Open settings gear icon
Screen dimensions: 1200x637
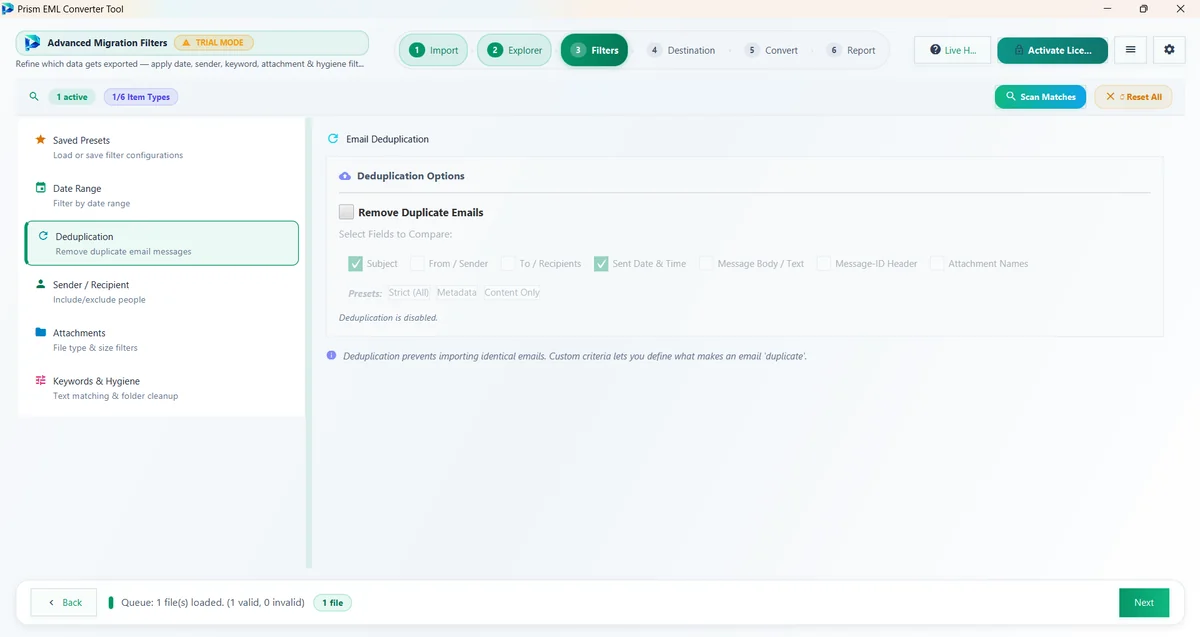tap(1170, 50)
